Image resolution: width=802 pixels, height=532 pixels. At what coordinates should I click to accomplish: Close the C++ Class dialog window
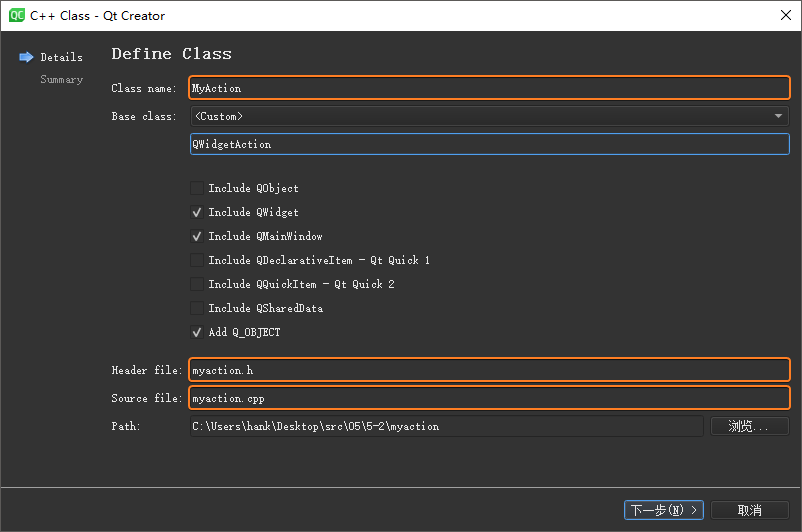coord(786,15)
